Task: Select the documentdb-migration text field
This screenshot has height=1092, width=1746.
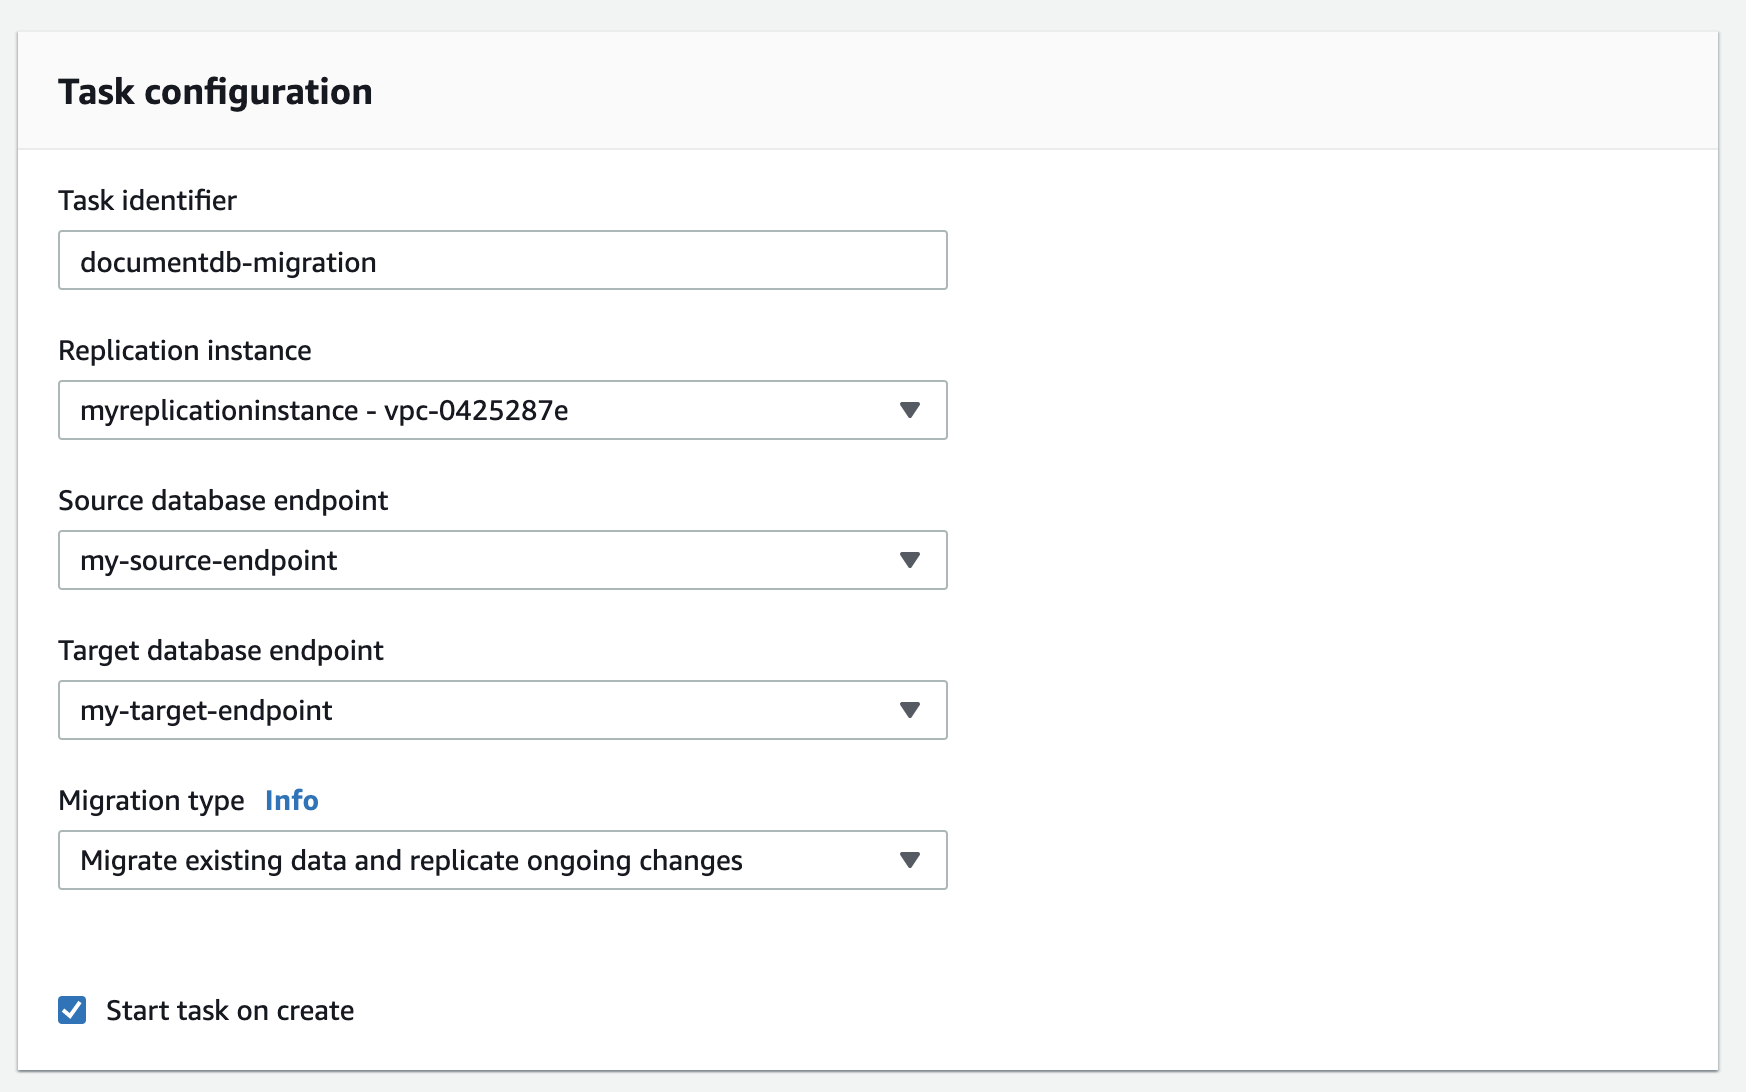Action: pos(500,261)
